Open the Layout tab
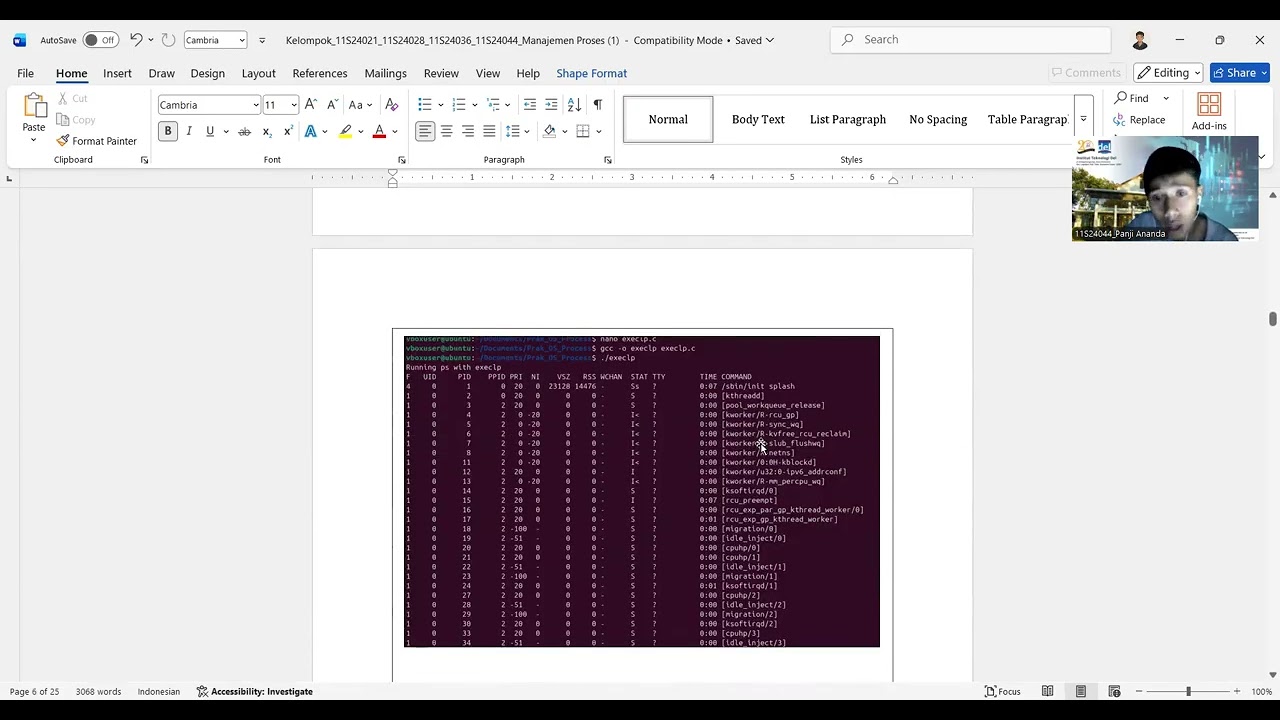Image resolution: width=1280 pixels, height=720 pixels. [x=258, y=73]
